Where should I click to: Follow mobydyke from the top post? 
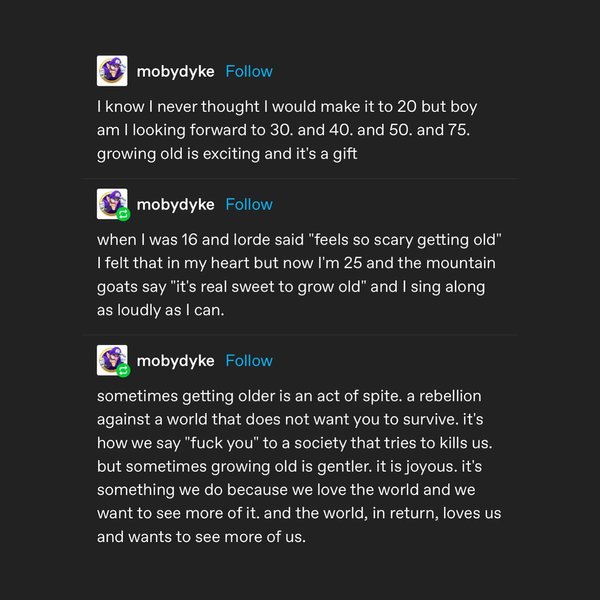[249, 71]
